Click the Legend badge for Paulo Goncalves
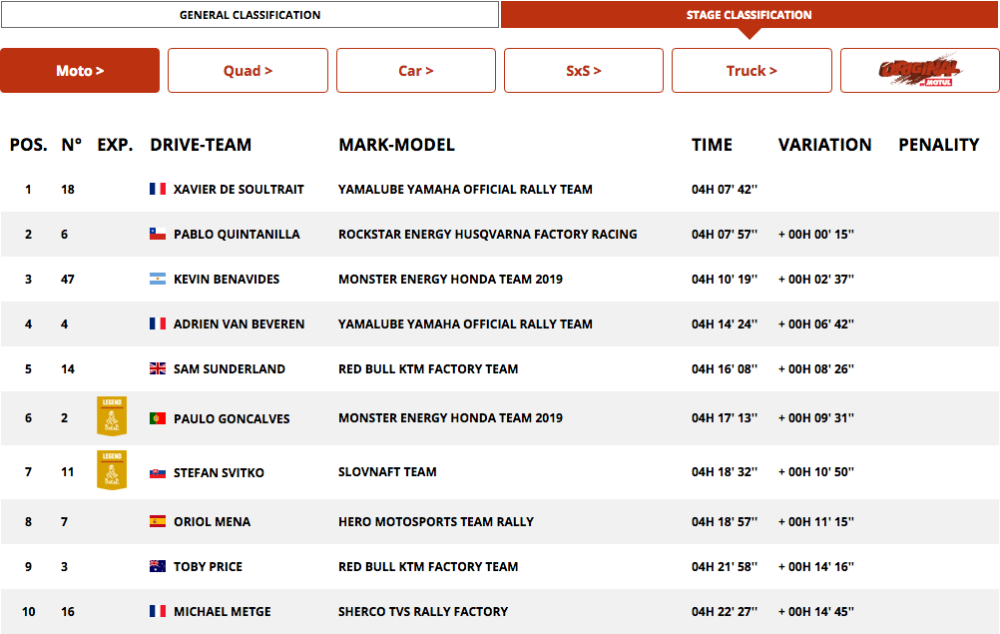Image resolution: width=1000 pixels, height=634 pixels. point(111,416)
